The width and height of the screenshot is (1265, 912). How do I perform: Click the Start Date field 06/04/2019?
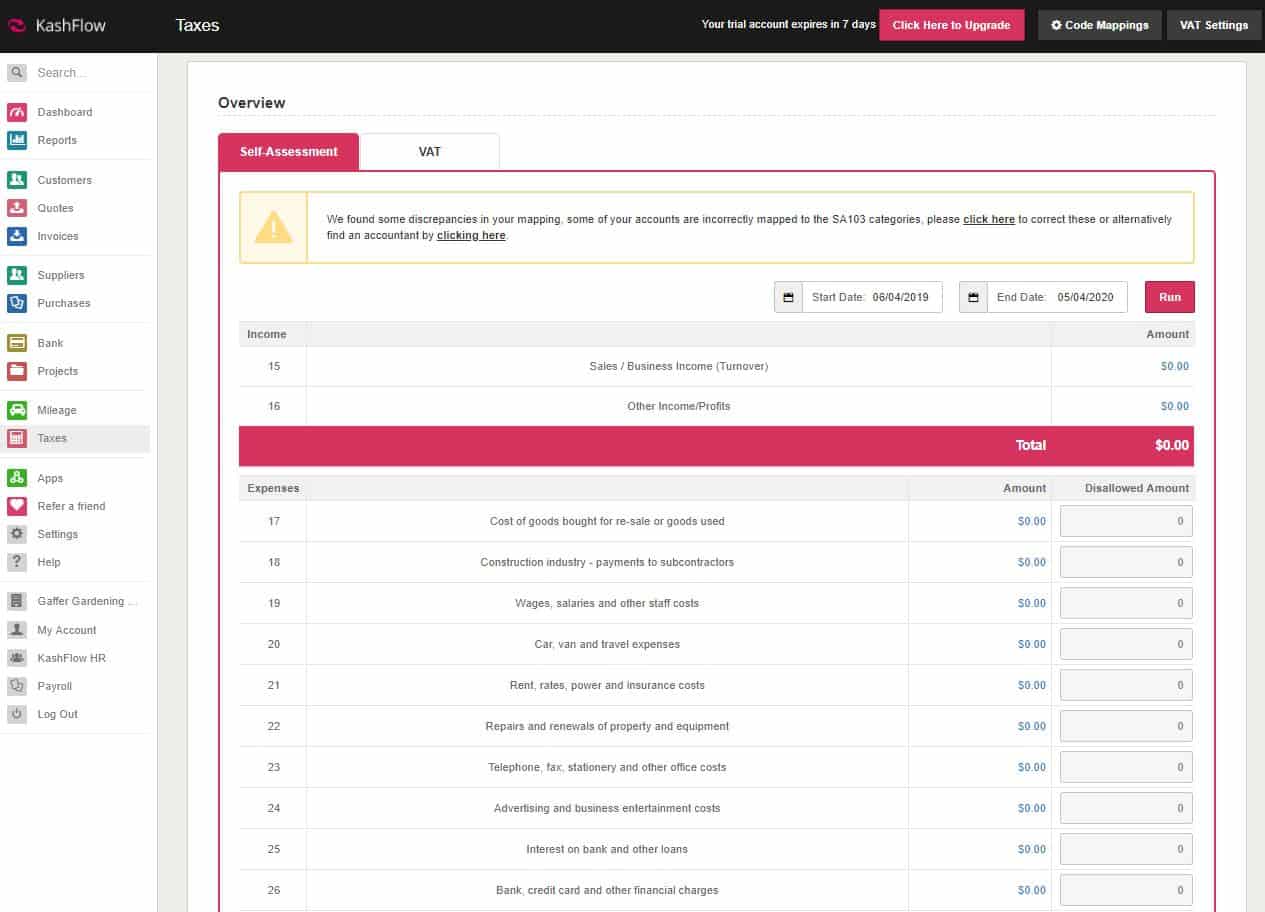point(872,297)
